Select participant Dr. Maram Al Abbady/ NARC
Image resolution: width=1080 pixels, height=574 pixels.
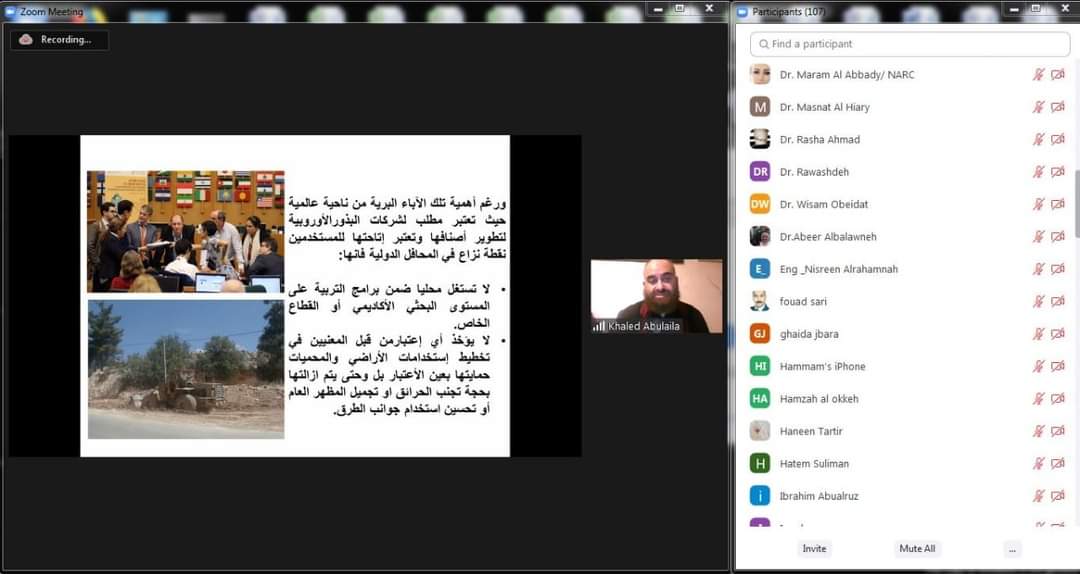tap(846, 75)
